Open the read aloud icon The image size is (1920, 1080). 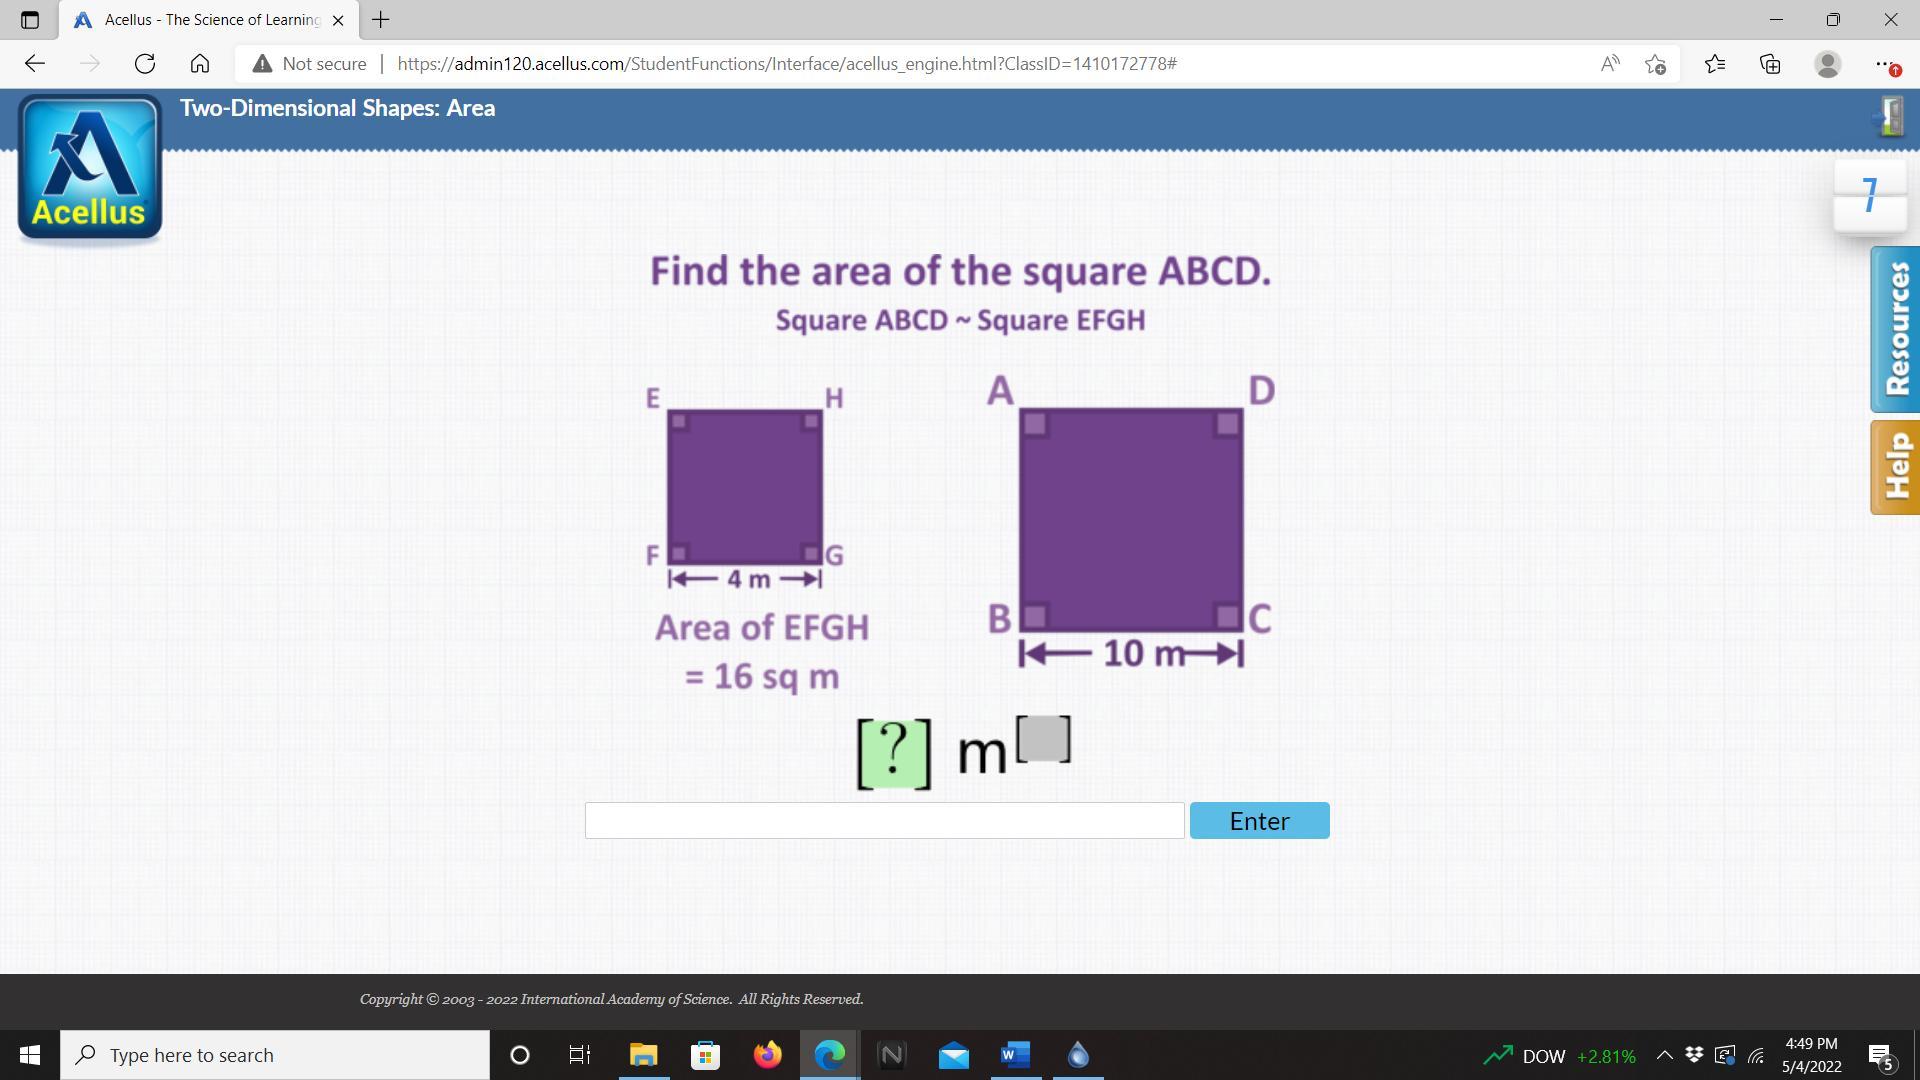(x=1609, y=64)
